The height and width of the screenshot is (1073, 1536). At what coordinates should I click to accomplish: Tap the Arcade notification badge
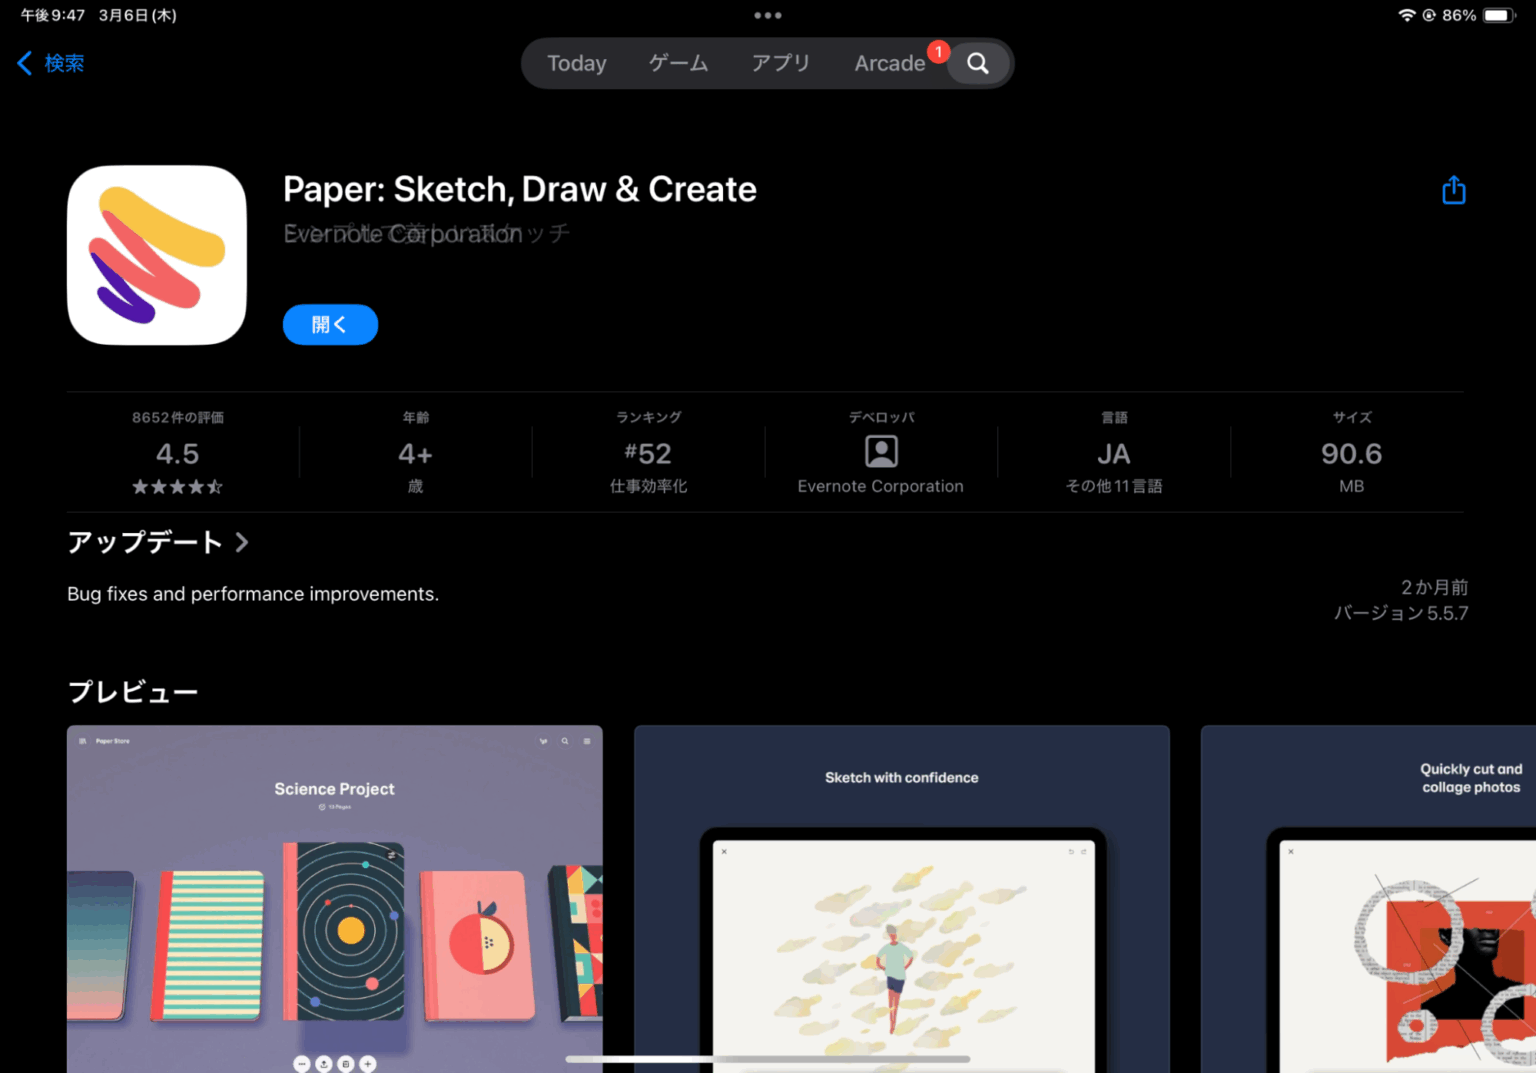(938, 52)
